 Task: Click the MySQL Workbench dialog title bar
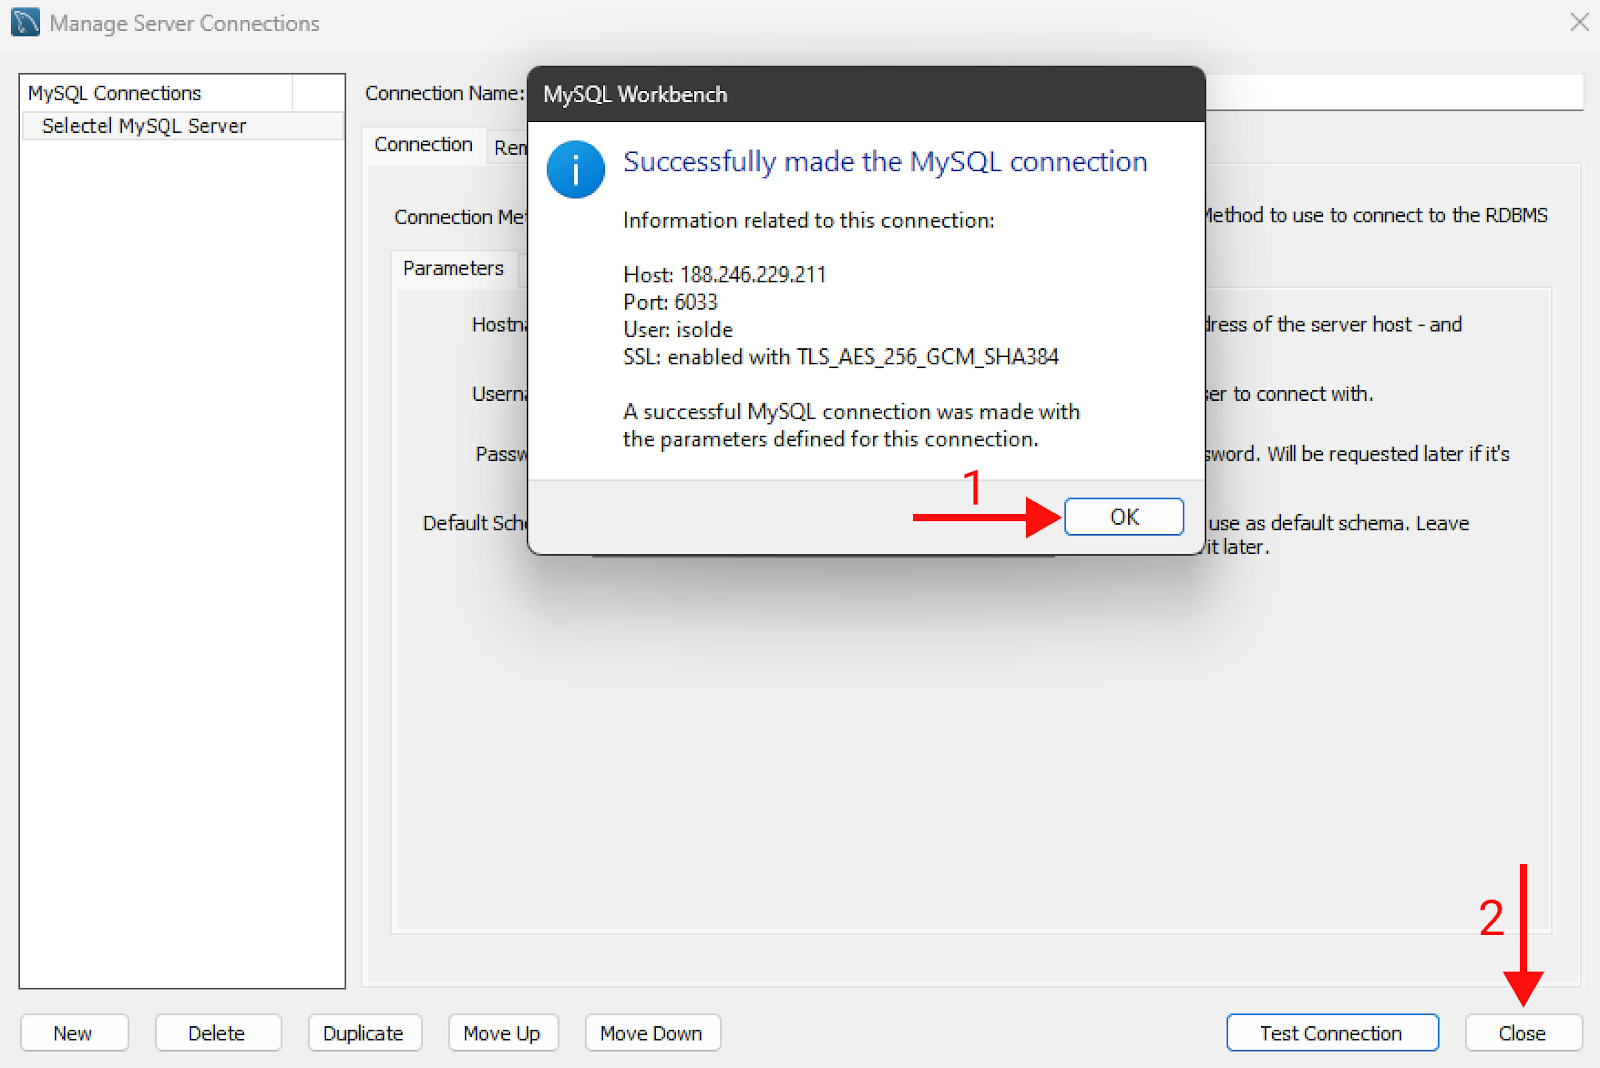[866, 95]
